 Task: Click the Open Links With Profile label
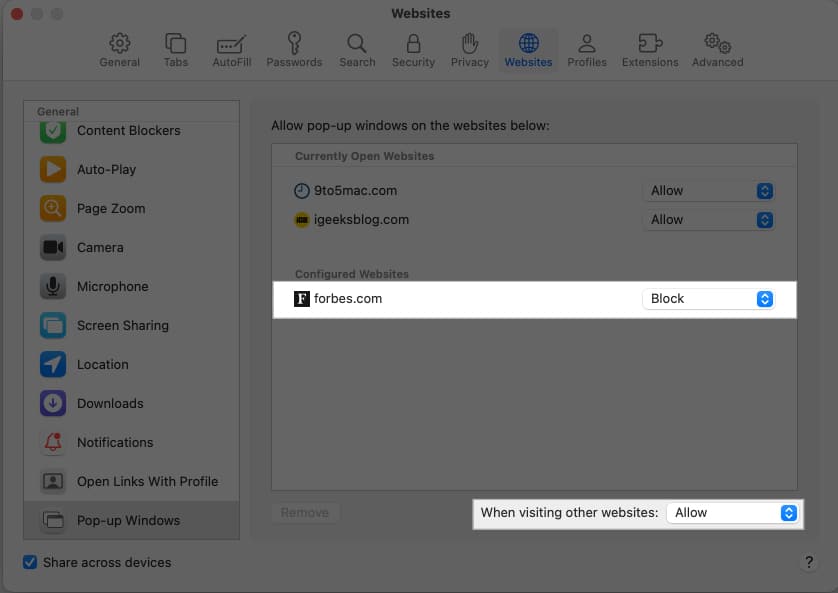point(148,481)
